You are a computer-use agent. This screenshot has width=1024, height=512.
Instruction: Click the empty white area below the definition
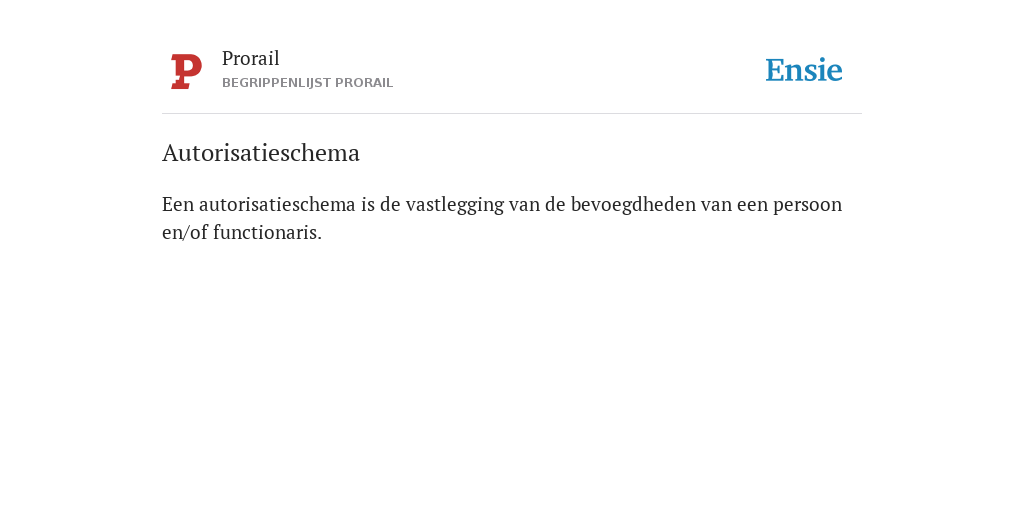click(512, 372)
